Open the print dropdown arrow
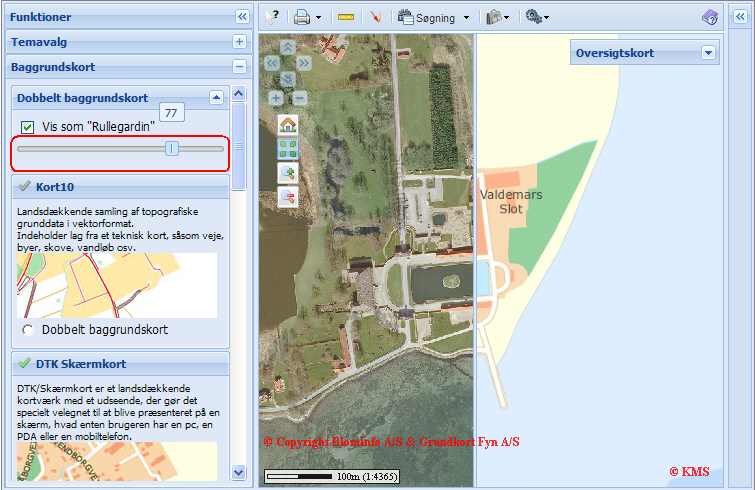Viewport: 755px width, 490px height. tap(318, 18)
